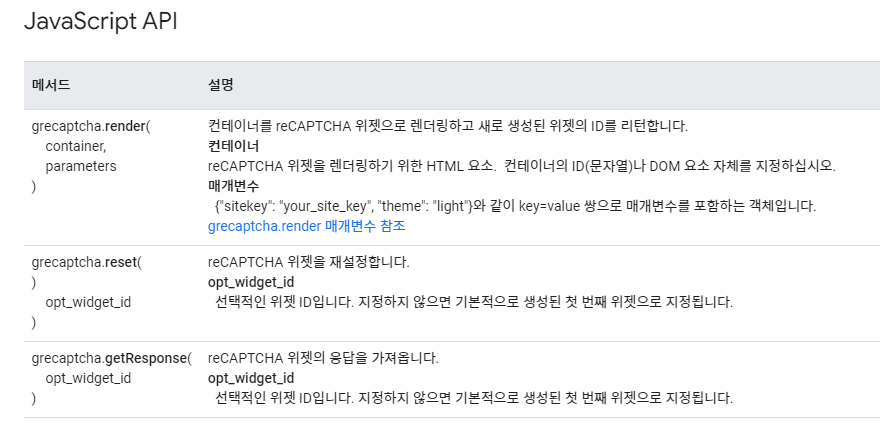Click the parameters argument under render
The width and height of the screenshot is (893, 430).
click(81, 166)
